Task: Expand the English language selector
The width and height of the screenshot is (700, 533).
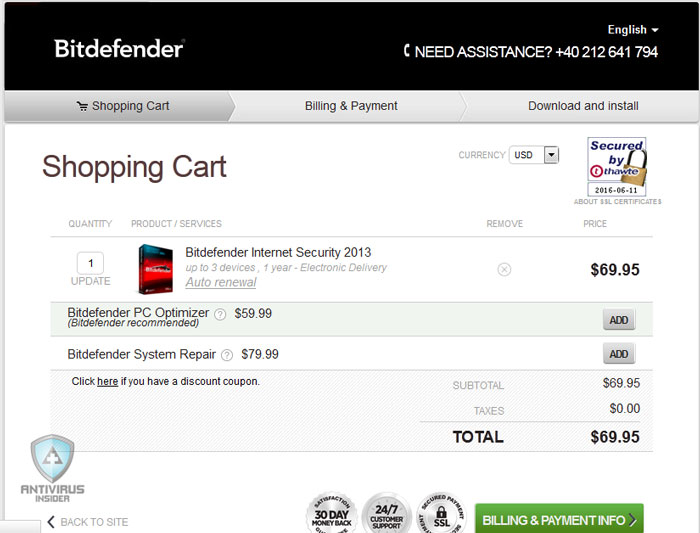Action: [633, 30]
